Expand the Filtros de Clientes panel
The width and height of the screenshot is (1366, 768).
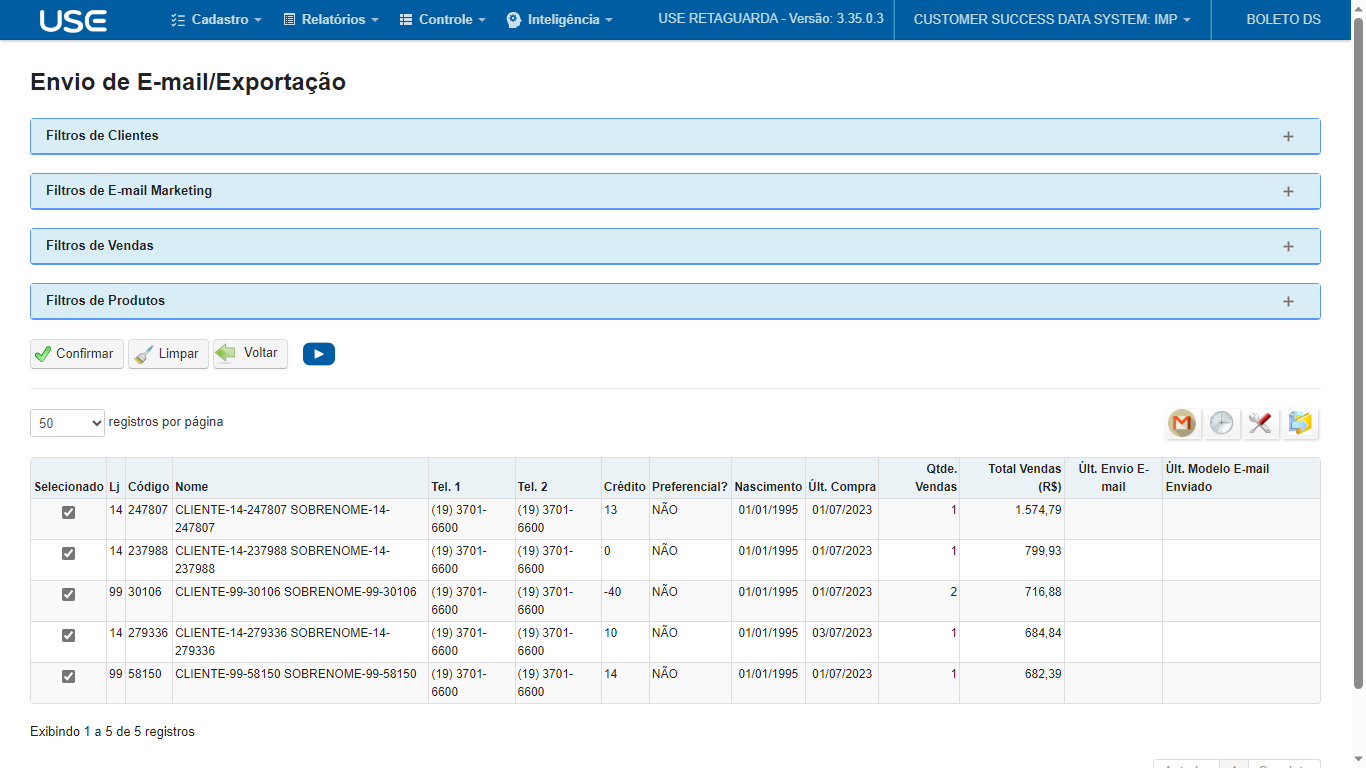click(675, 136)
